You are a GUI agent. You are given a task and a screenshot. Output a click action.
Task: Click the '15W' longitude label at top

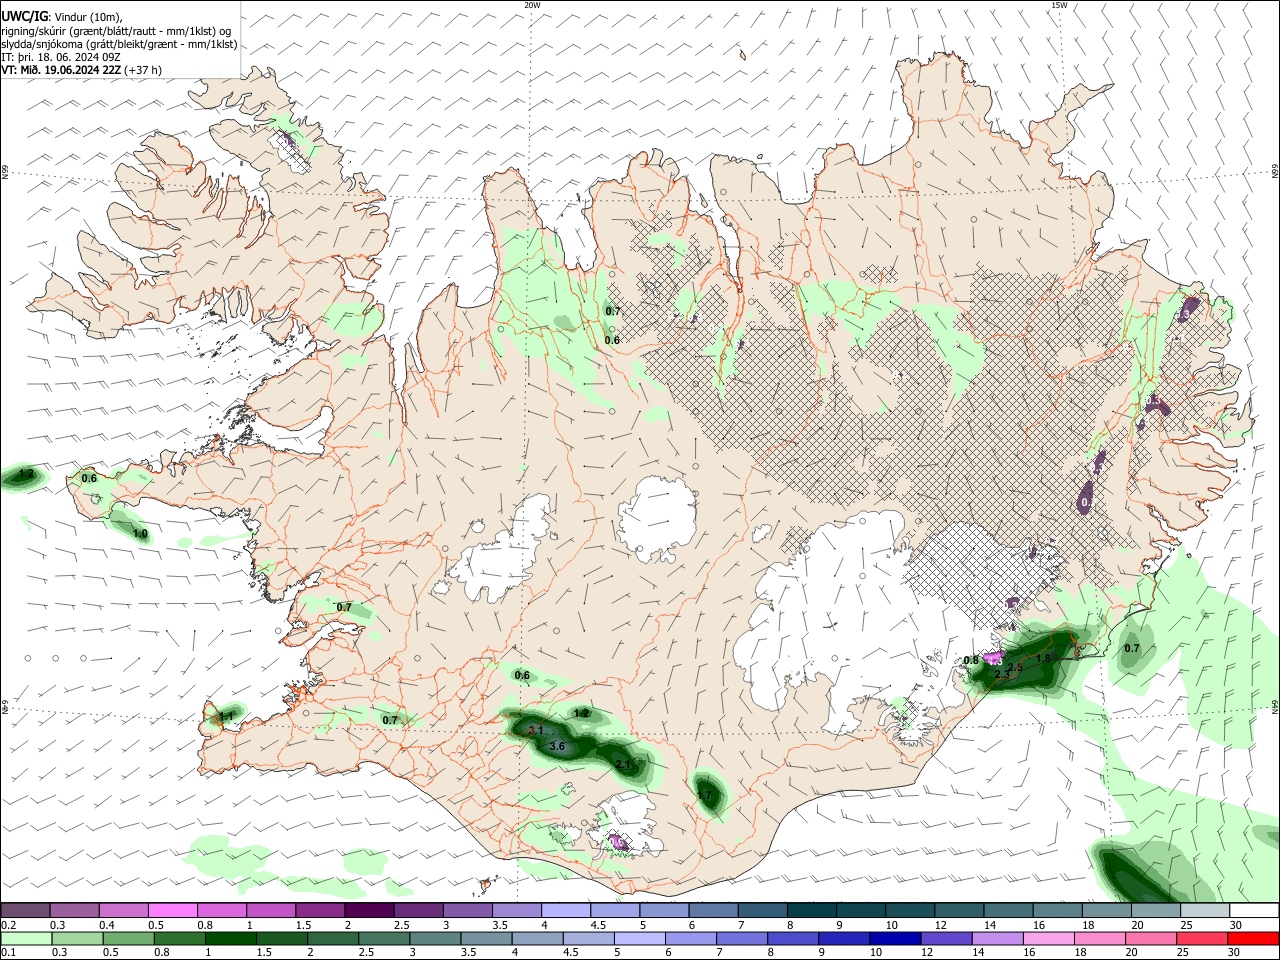click(1058, 5)
